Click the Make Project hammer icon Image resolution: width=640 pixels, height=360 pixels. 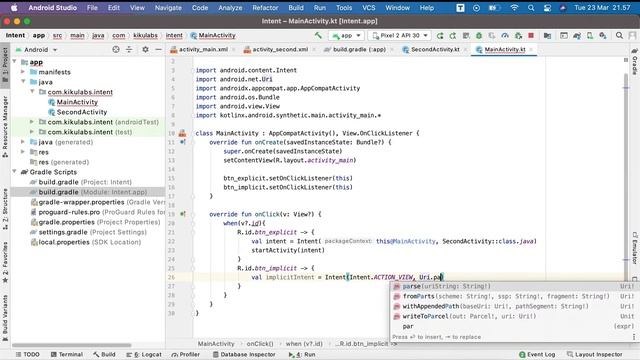[x=318, y=36]
